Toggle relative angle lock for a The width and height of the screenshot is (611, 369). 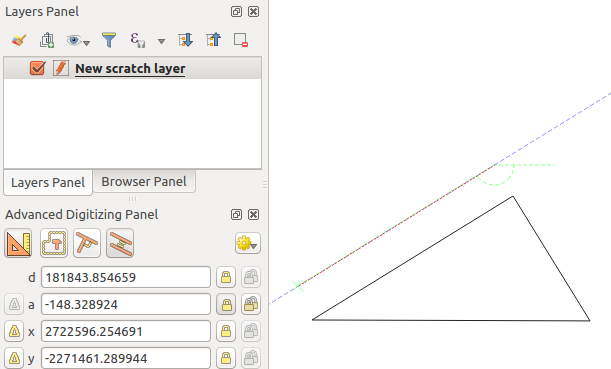[x=251, y=304]
